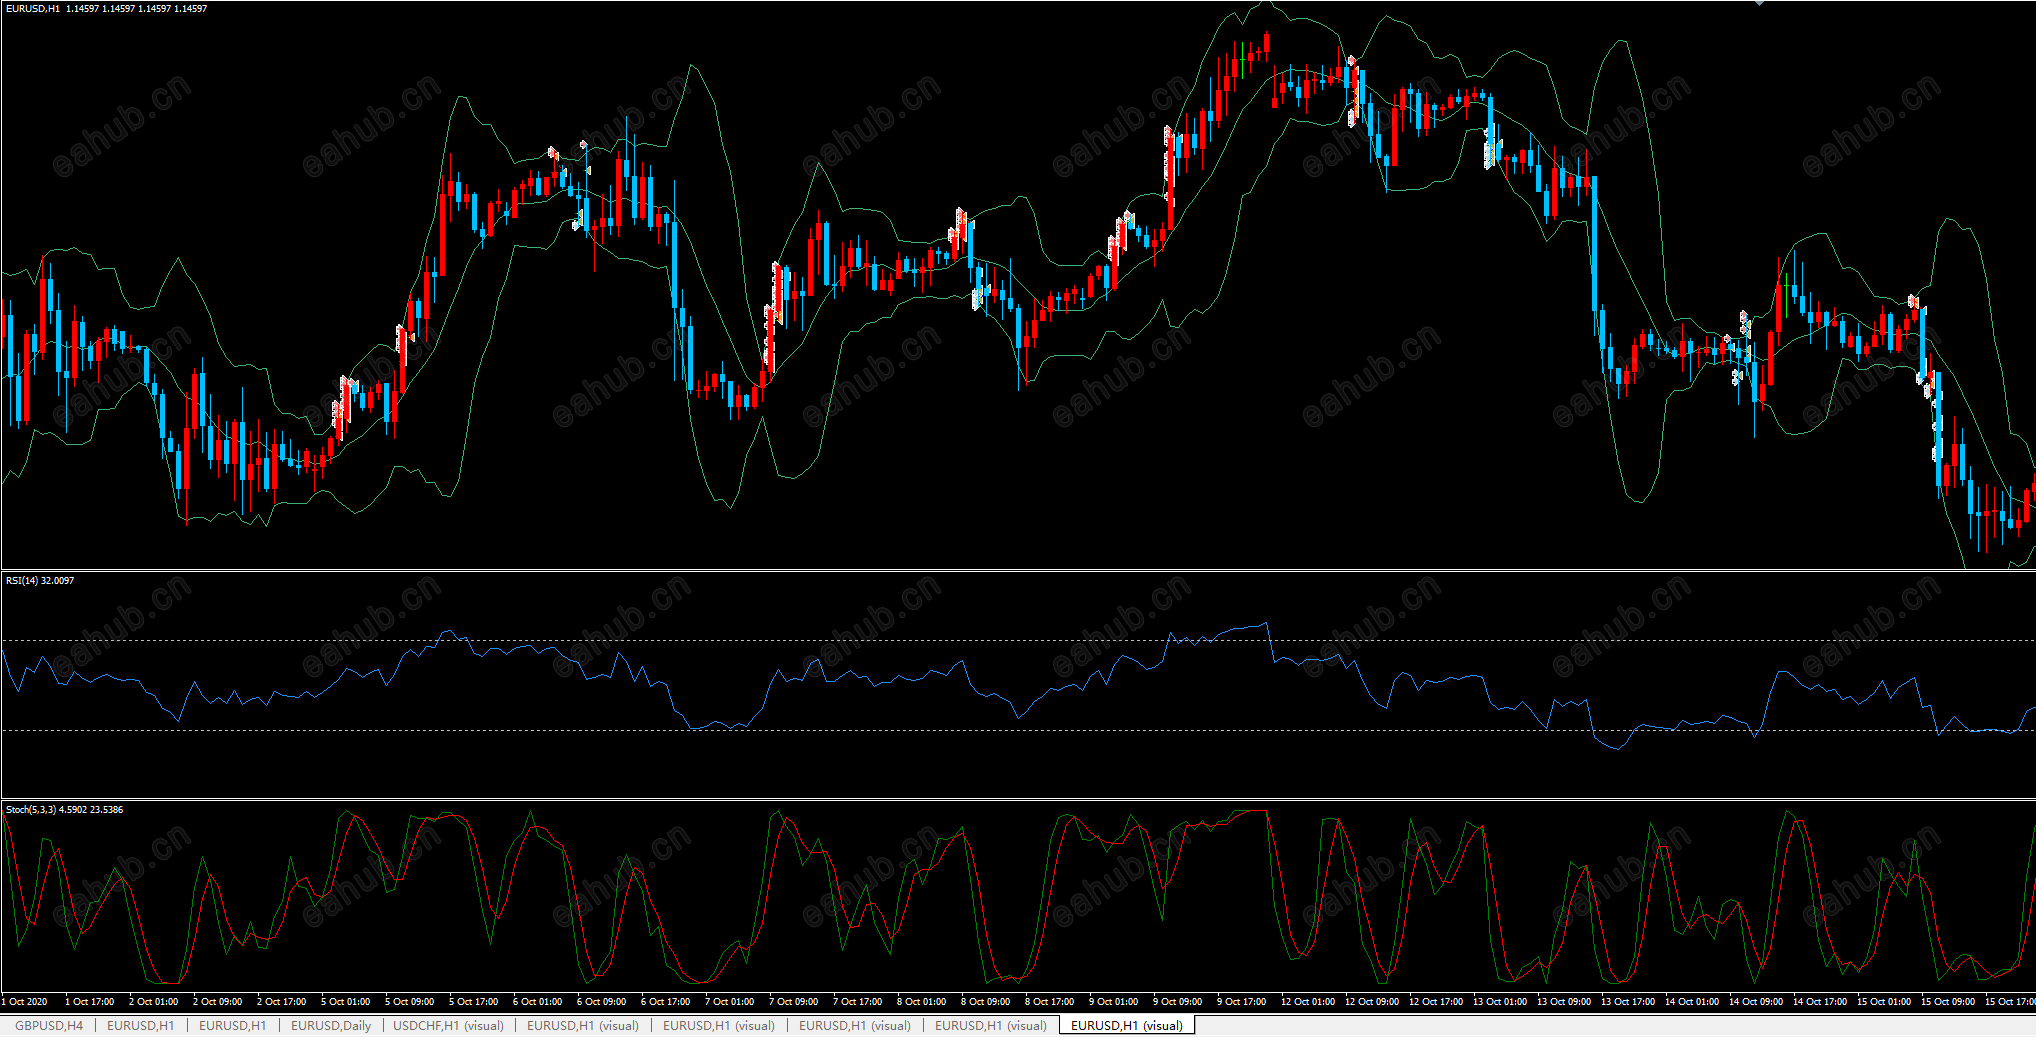Click the '2 Oct 17:00' time label
This screenshot has width=2036, height=1037.
[x=282, y=1001]
